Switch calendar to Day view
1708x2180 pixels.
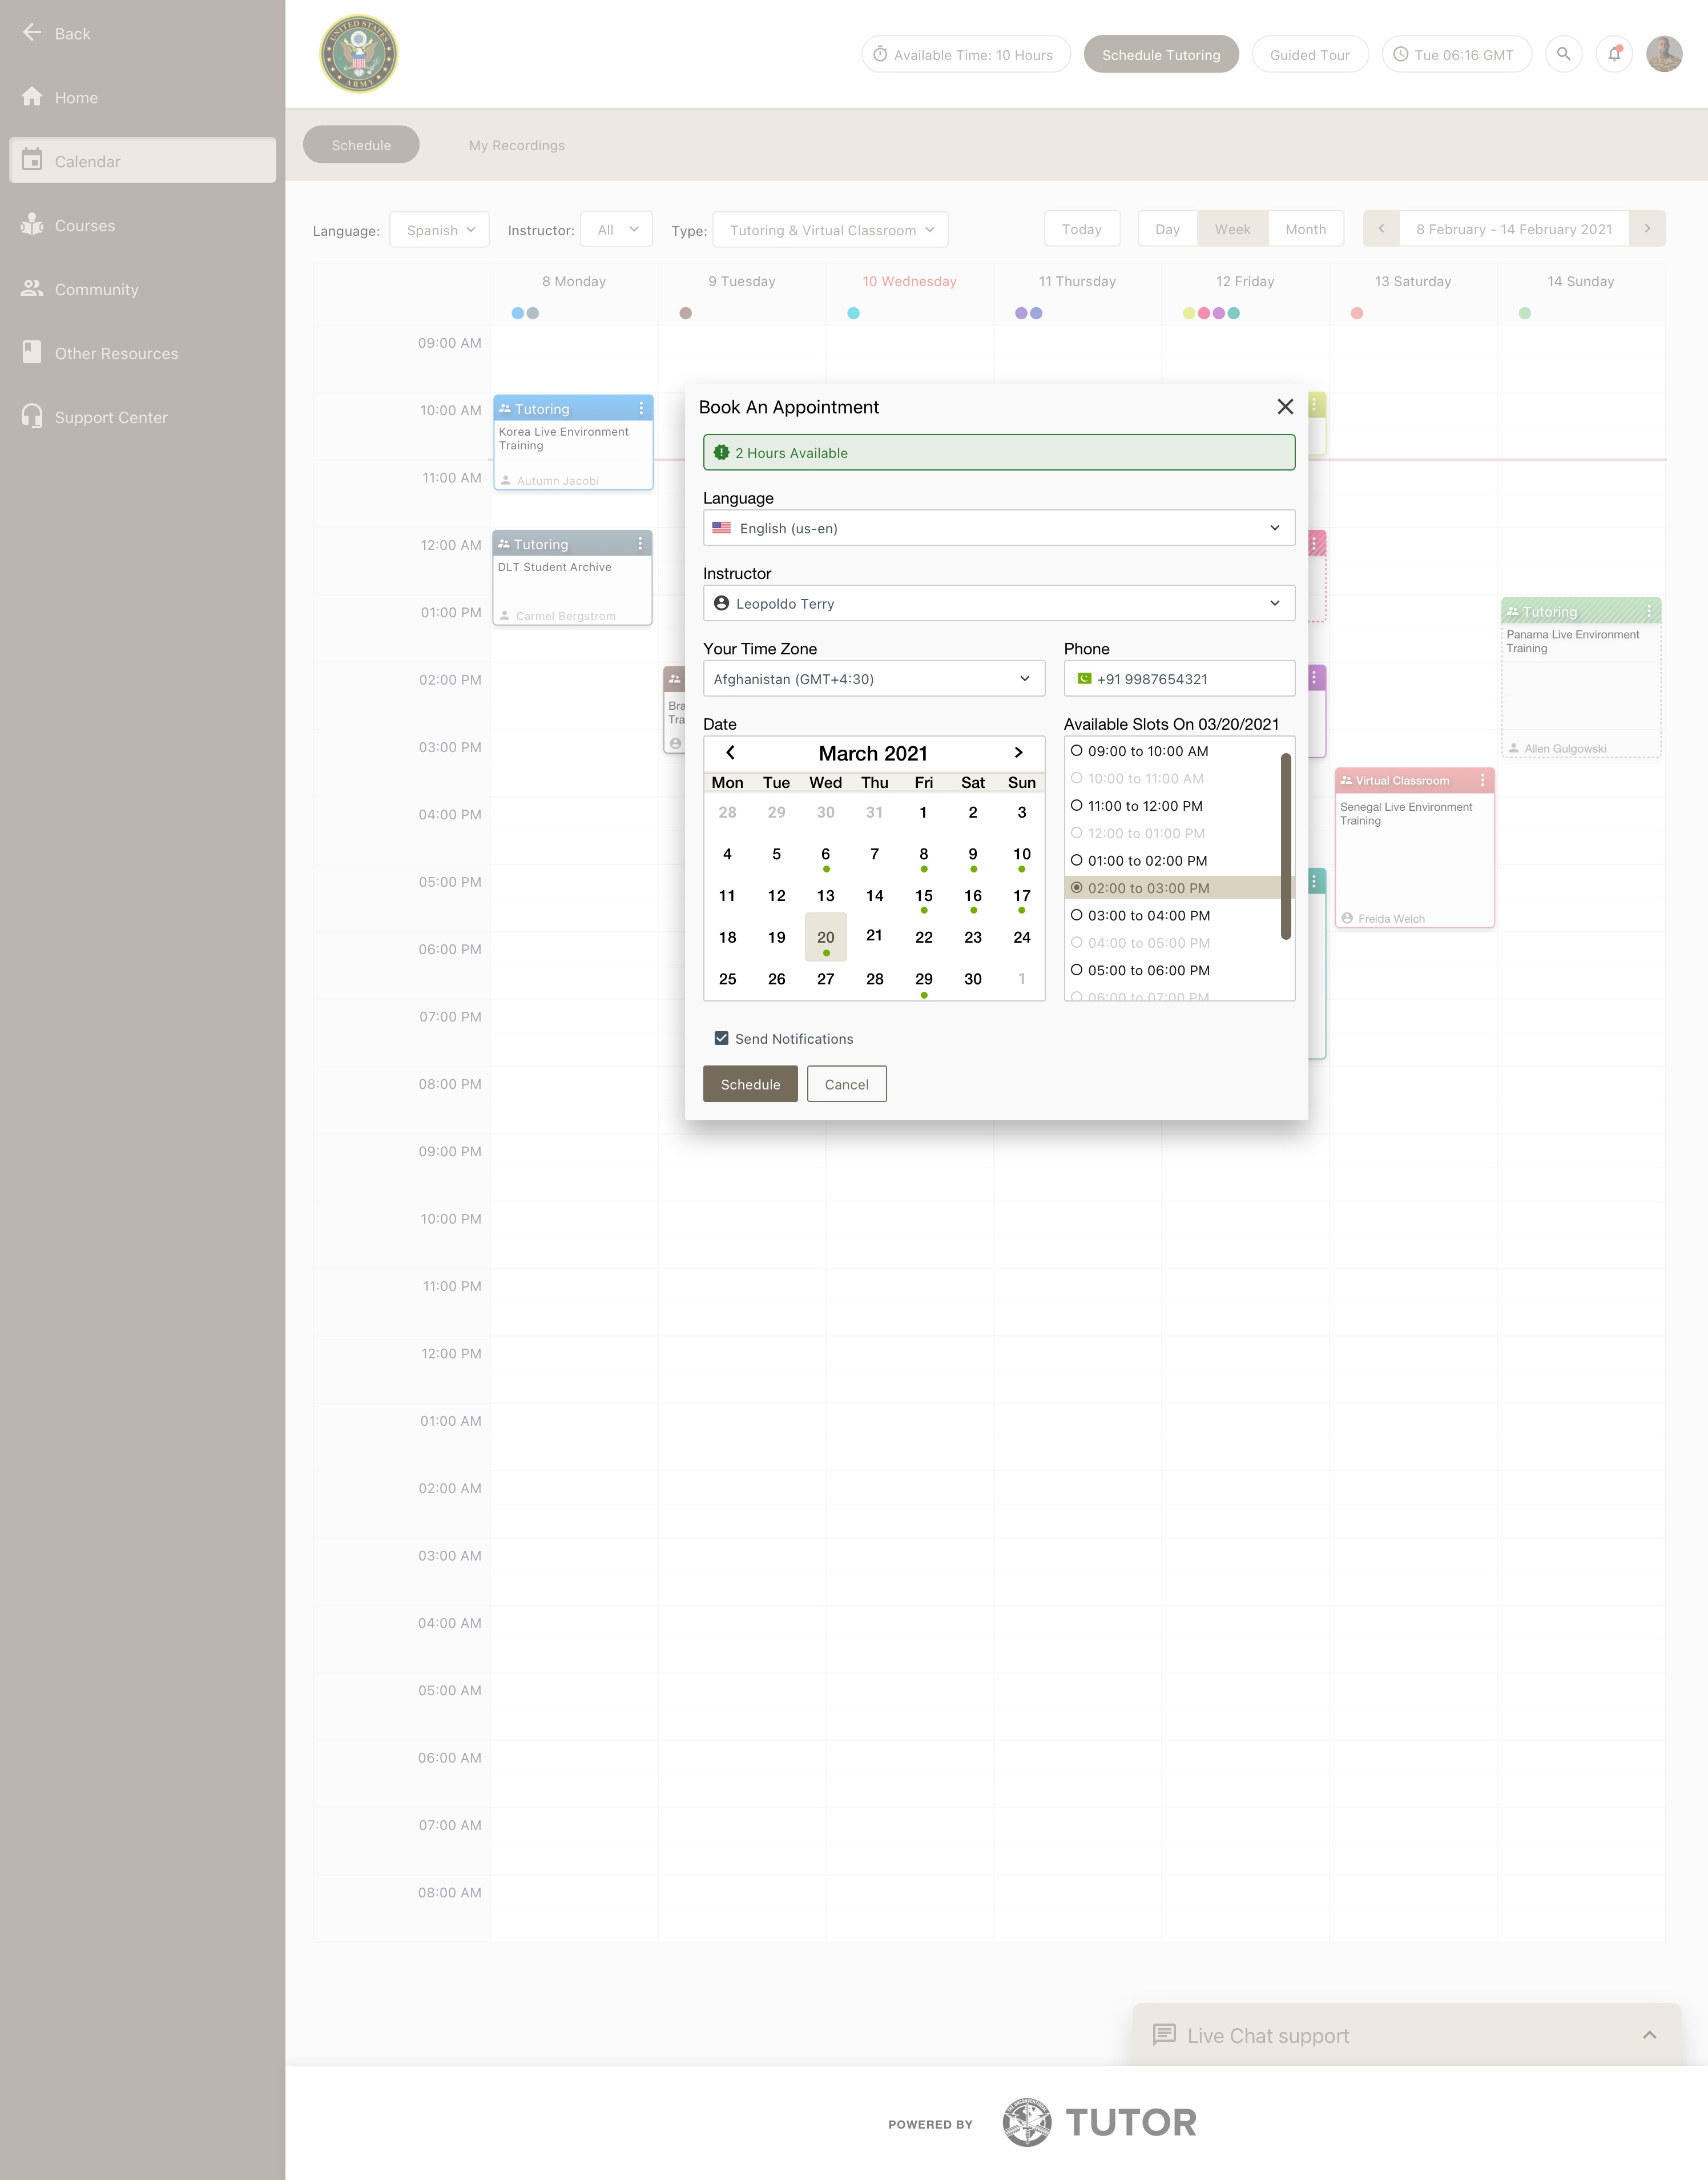click(1167, 229)
